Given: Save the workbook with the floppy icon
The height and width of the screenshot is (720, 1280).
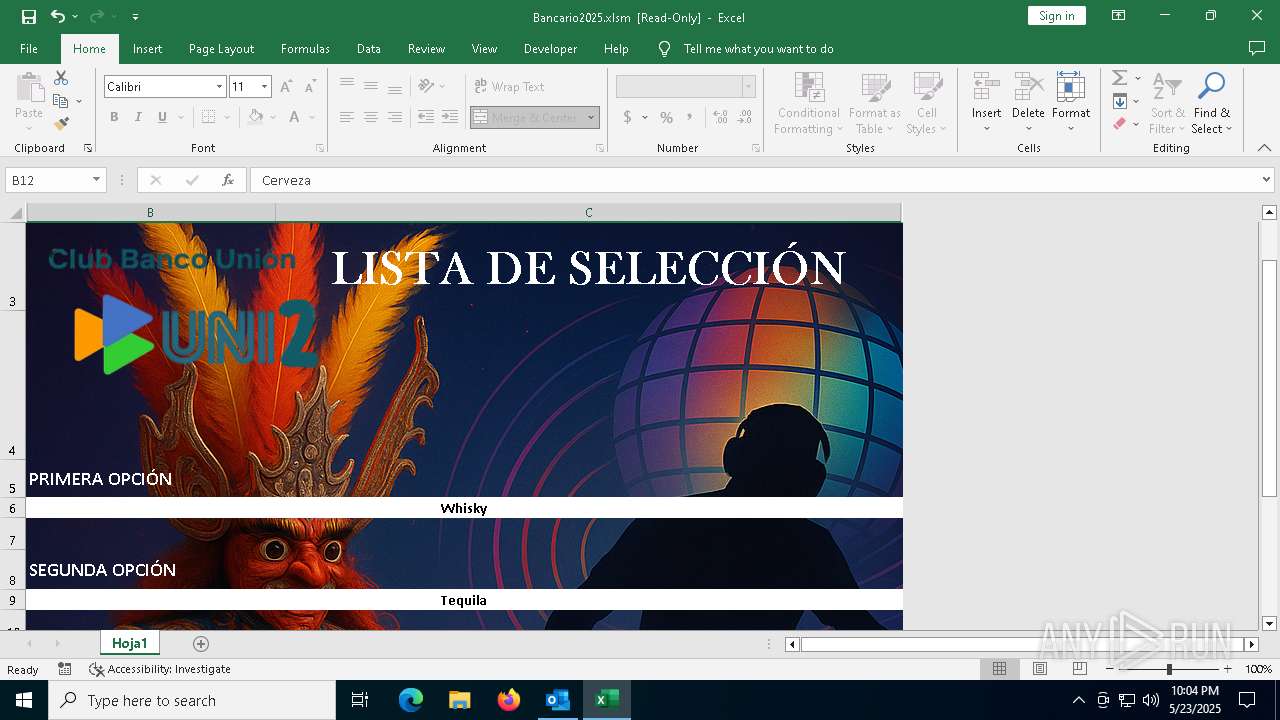Looking at the screenshot, I should click(29, 17).
